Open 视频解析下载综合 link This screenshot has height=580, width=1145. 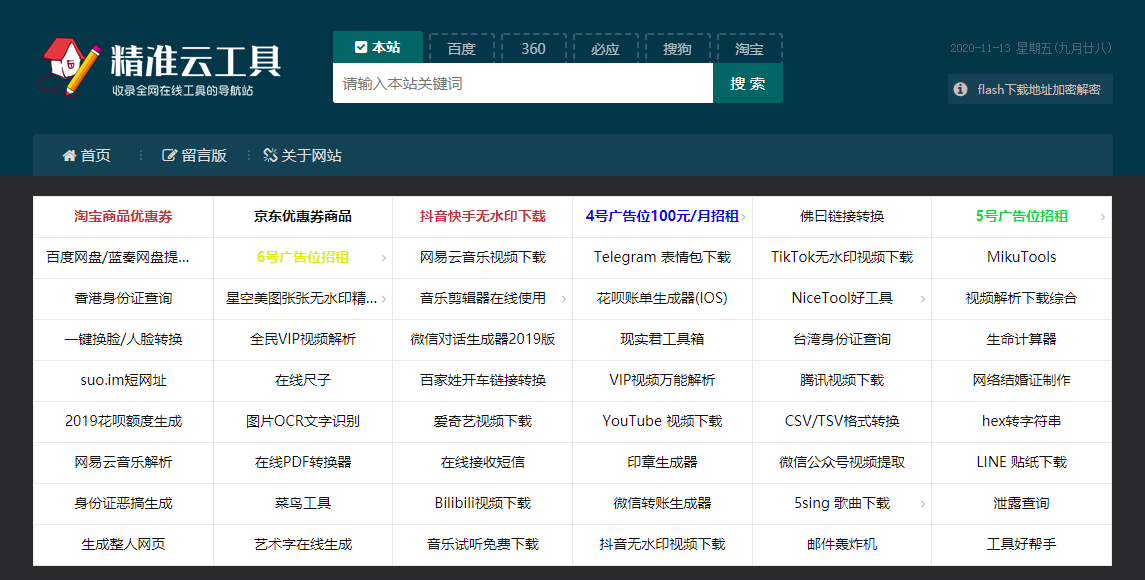click(x=1022, y=298)
